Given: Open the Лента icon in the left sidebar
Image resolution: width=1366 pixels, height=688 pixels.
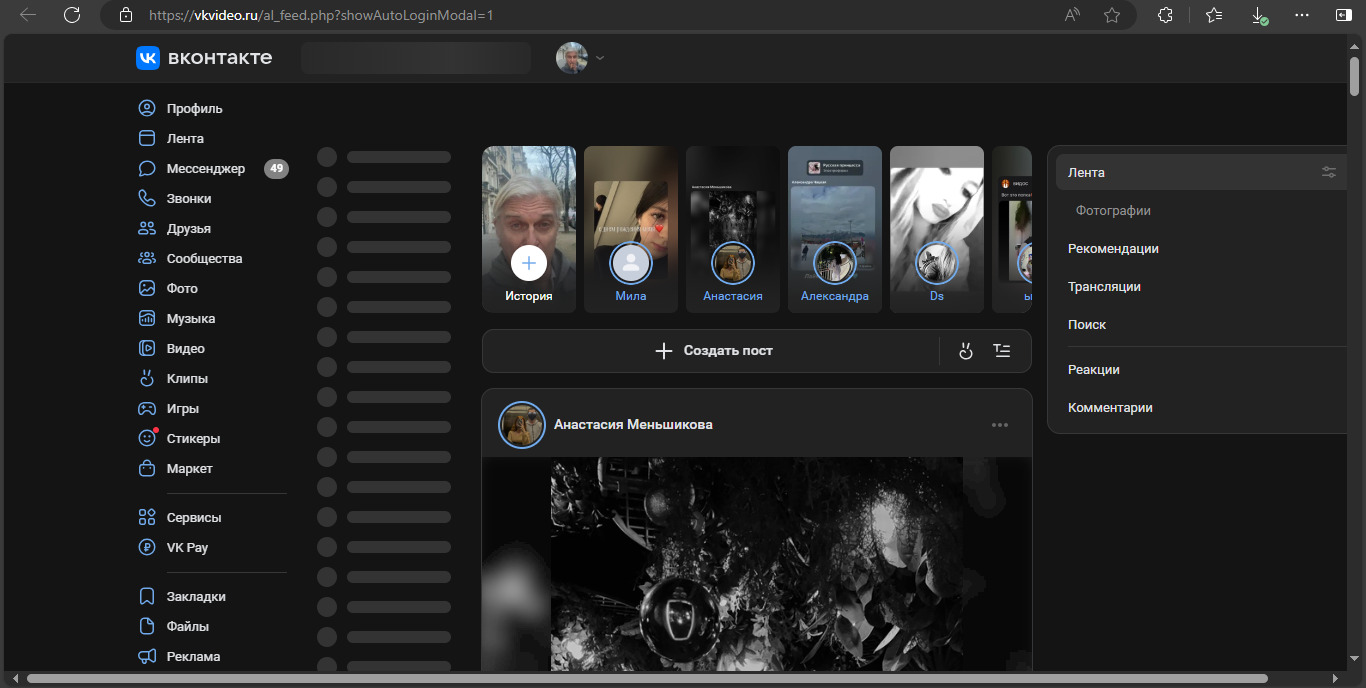Looking at the screenshot, I should tap(147, 138).
